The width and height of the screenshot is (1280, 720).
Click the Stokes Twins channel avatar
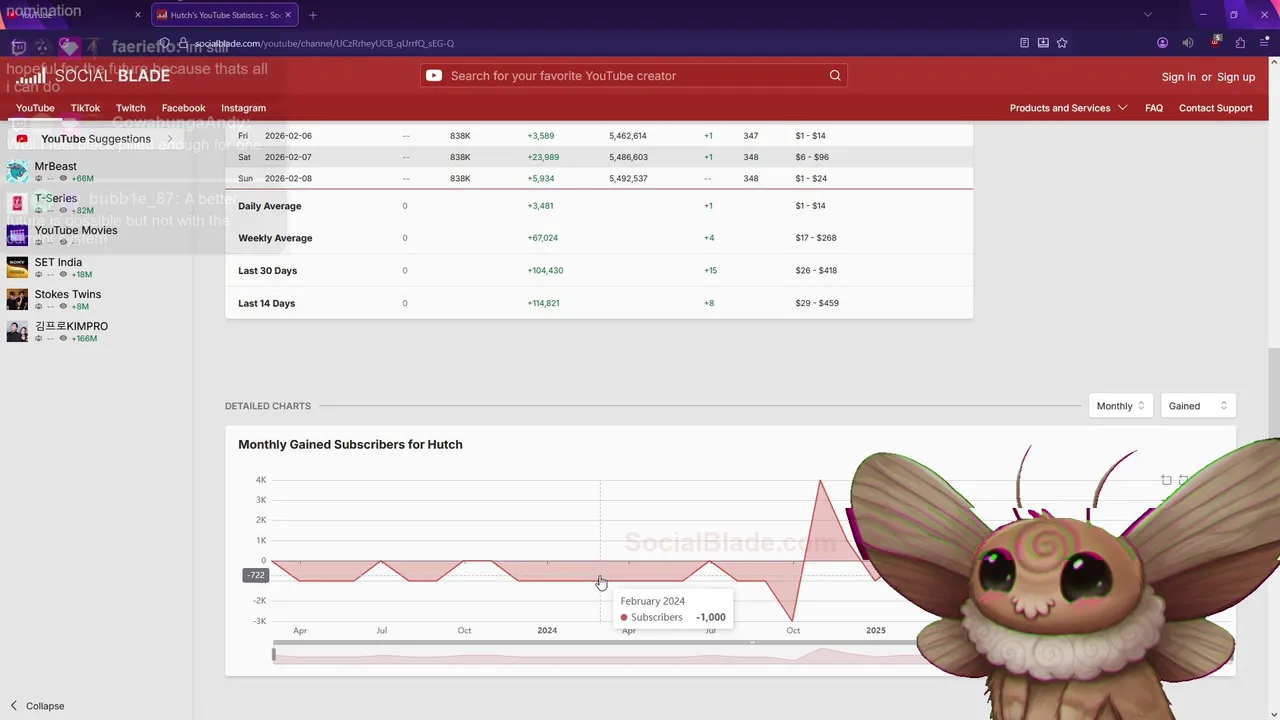click(x=17, y=300)
